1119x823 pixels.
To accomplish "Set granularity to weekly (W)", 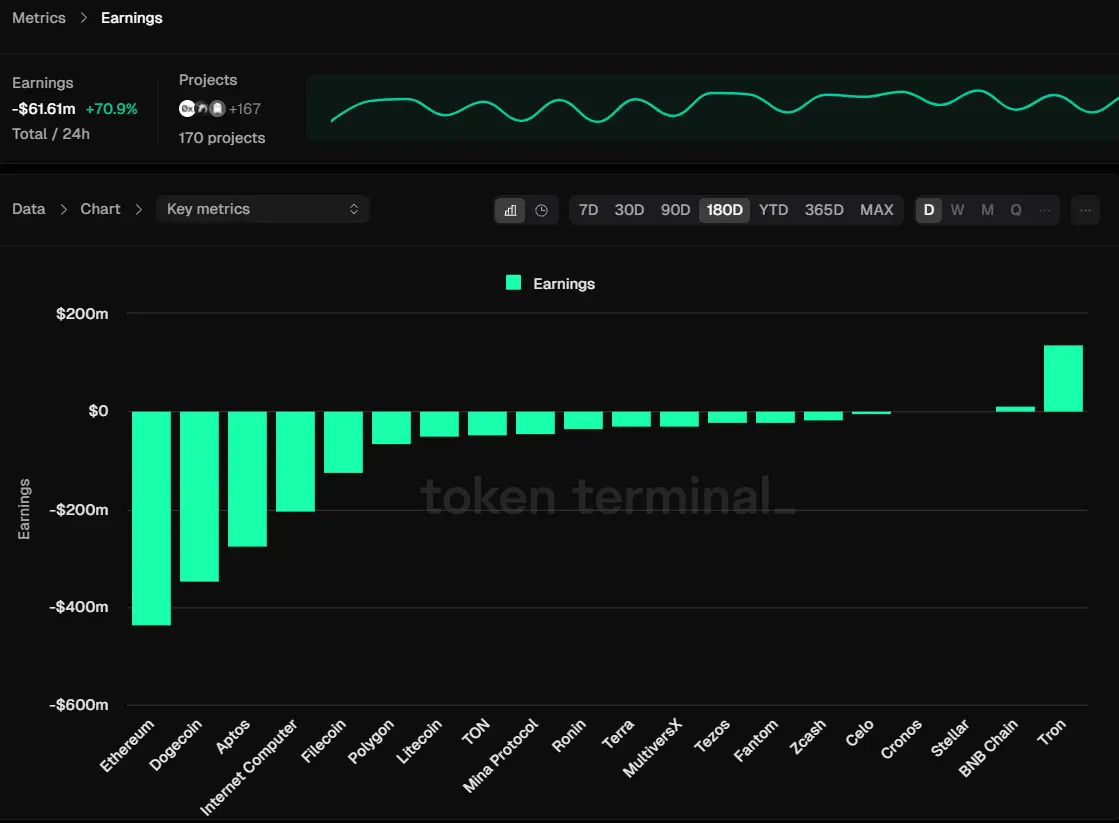I will point(958,210).
